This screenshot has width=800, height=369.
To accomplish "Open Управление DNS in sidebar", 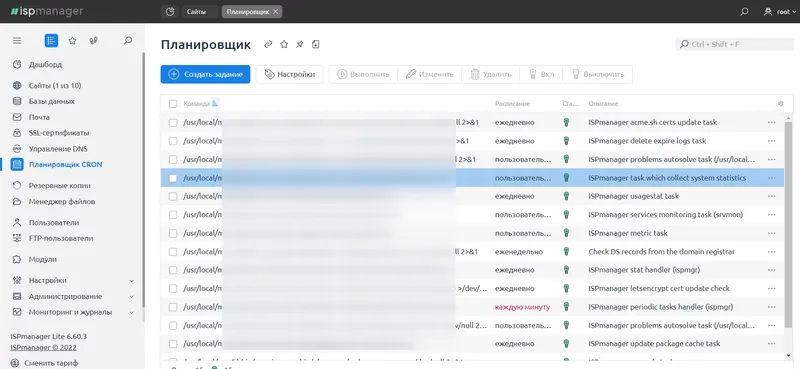I will pos(58,149).
